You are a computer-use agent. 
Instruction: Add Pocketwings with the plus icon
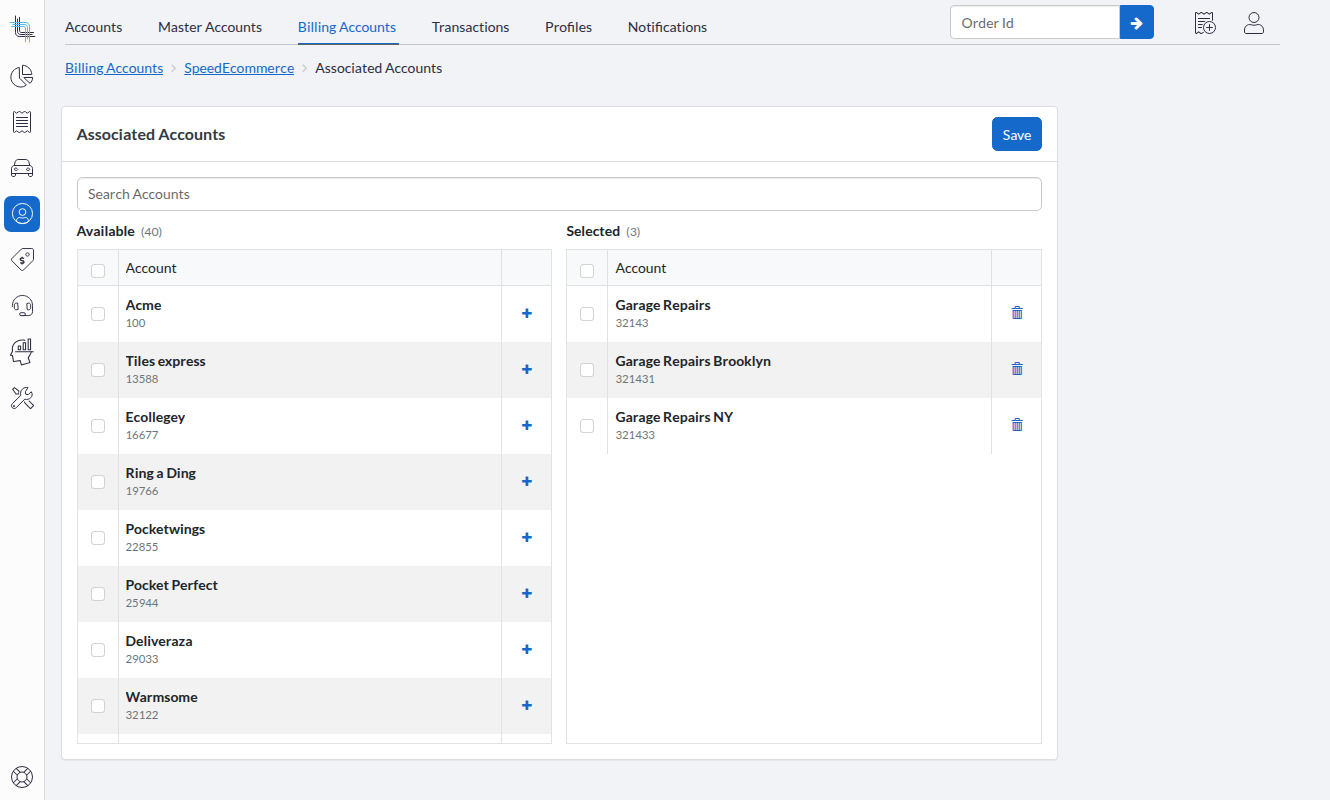tap(527, 537)
